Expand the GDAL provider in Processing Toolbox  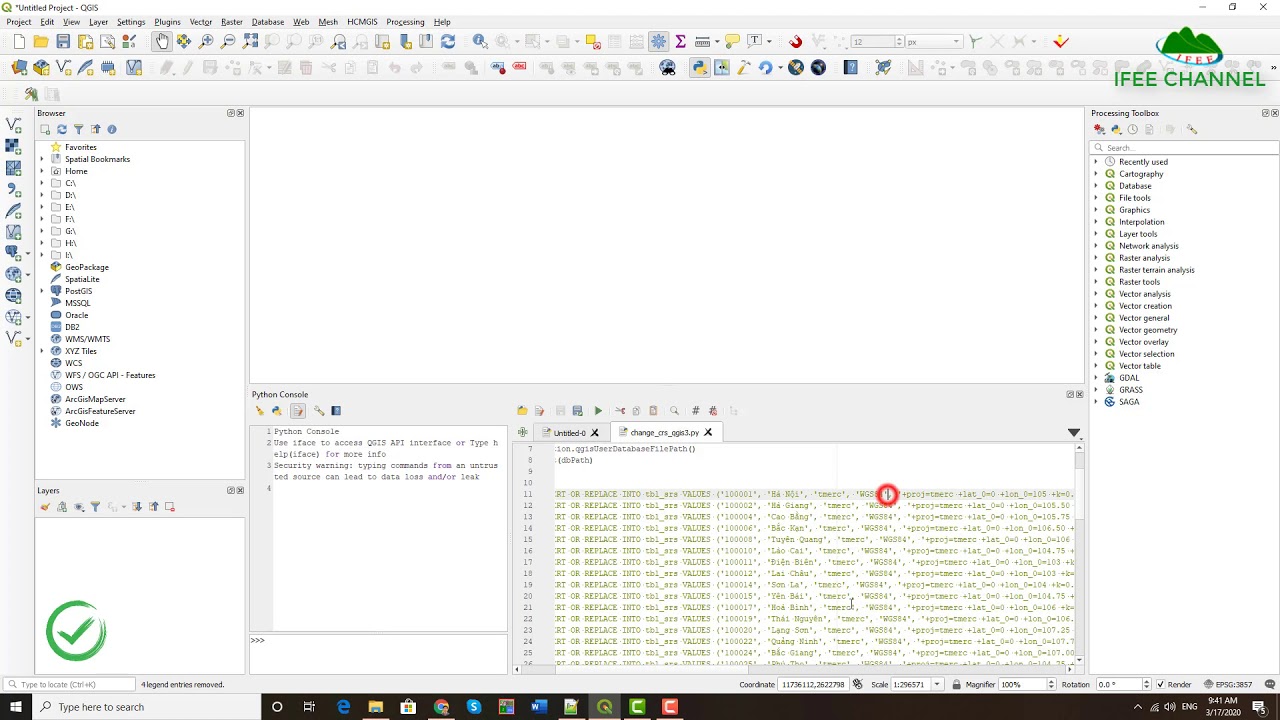pos(1096,378)
